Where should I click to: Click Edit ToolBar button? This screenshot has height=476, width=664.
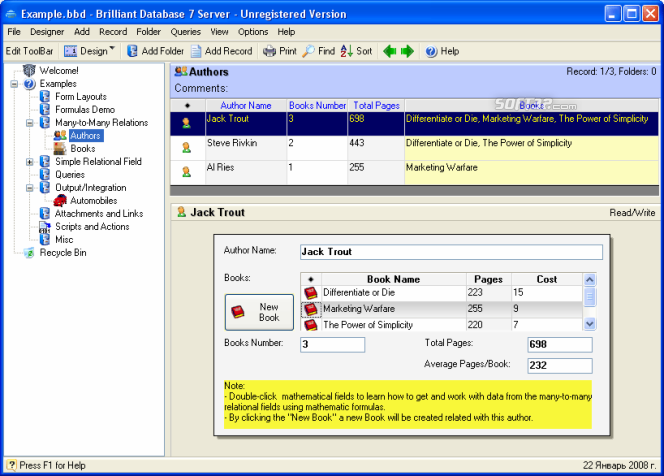pyautogui.click(x=29, y=51)
